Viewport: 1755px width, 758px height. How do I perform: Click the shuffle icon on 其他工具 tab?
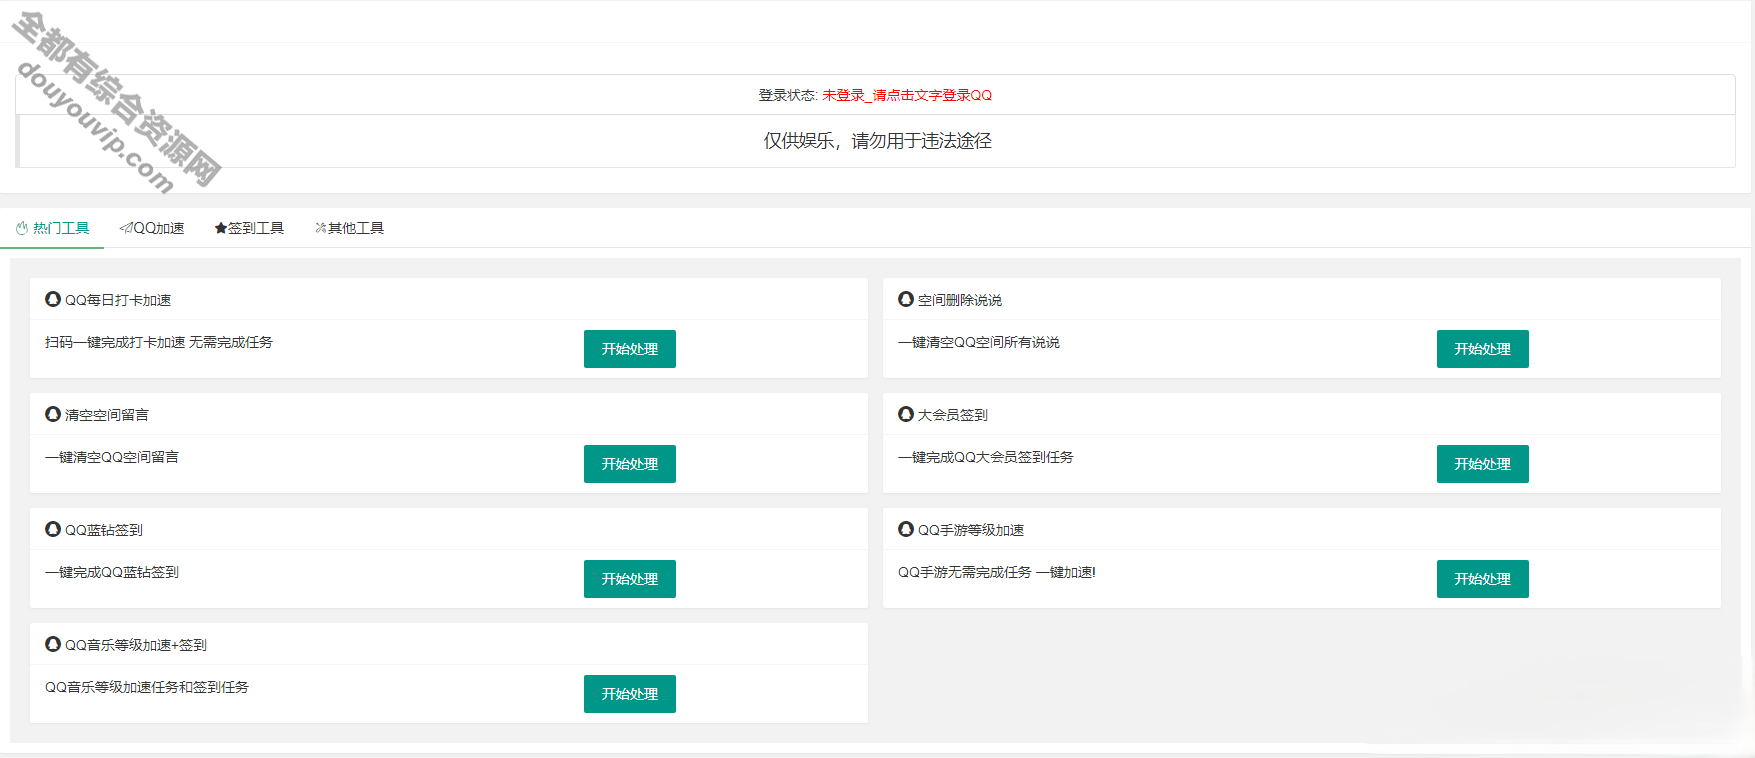pos(321,228)
